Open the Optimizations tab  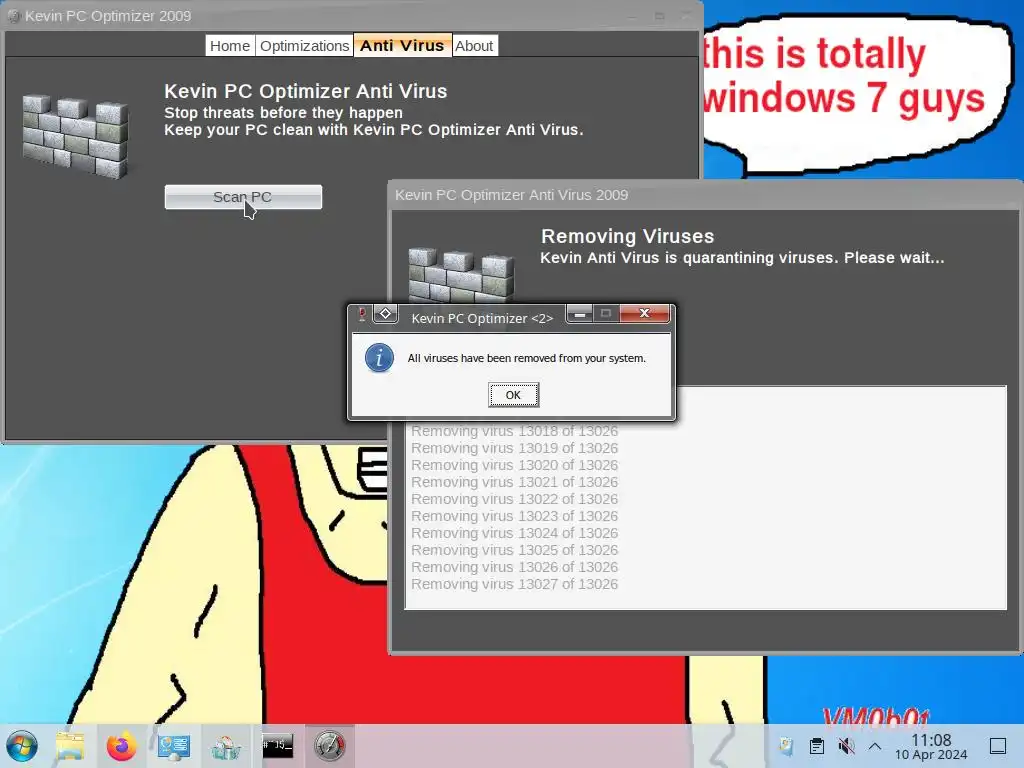pyautogui.click(x=304, y=46)
